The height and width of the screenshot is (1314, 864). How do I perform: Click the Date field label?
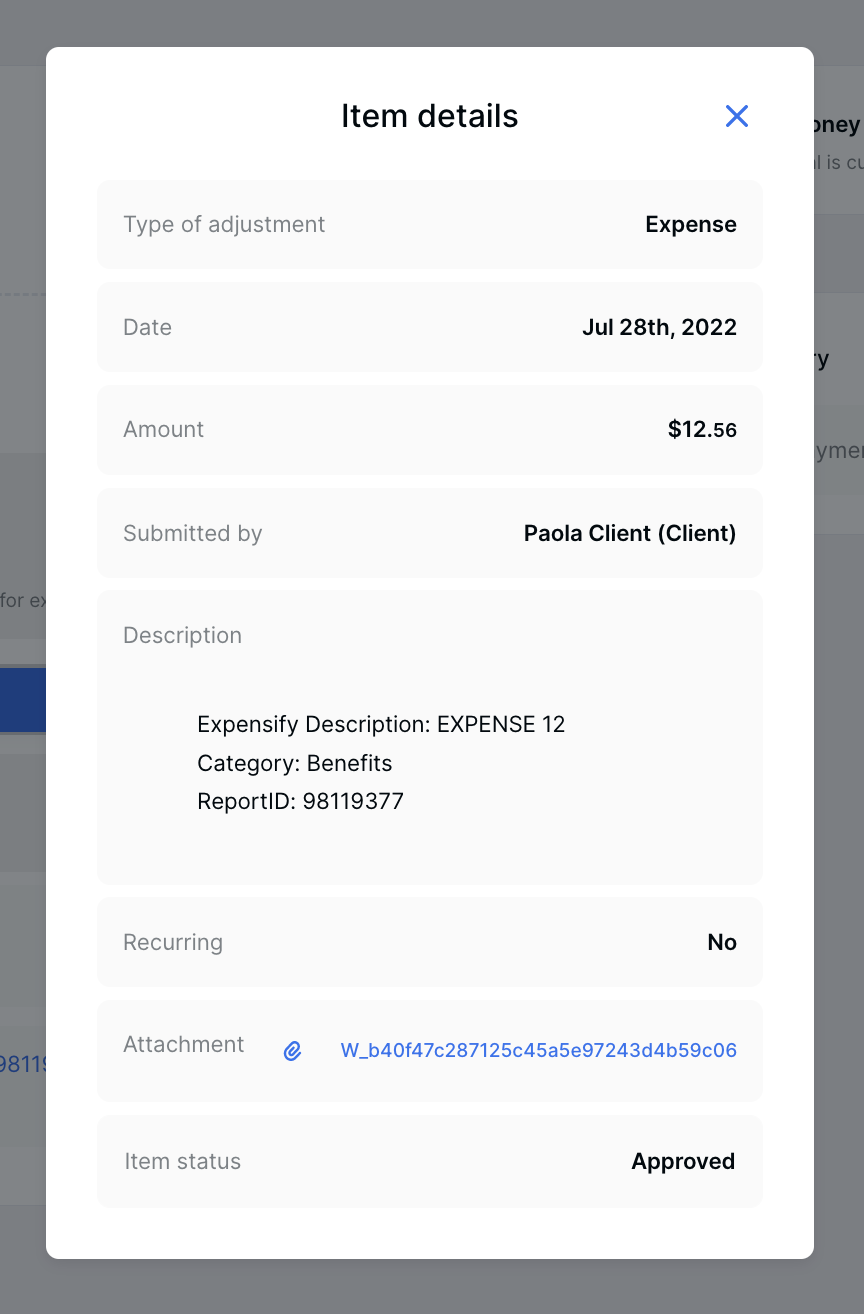[147, 327]
